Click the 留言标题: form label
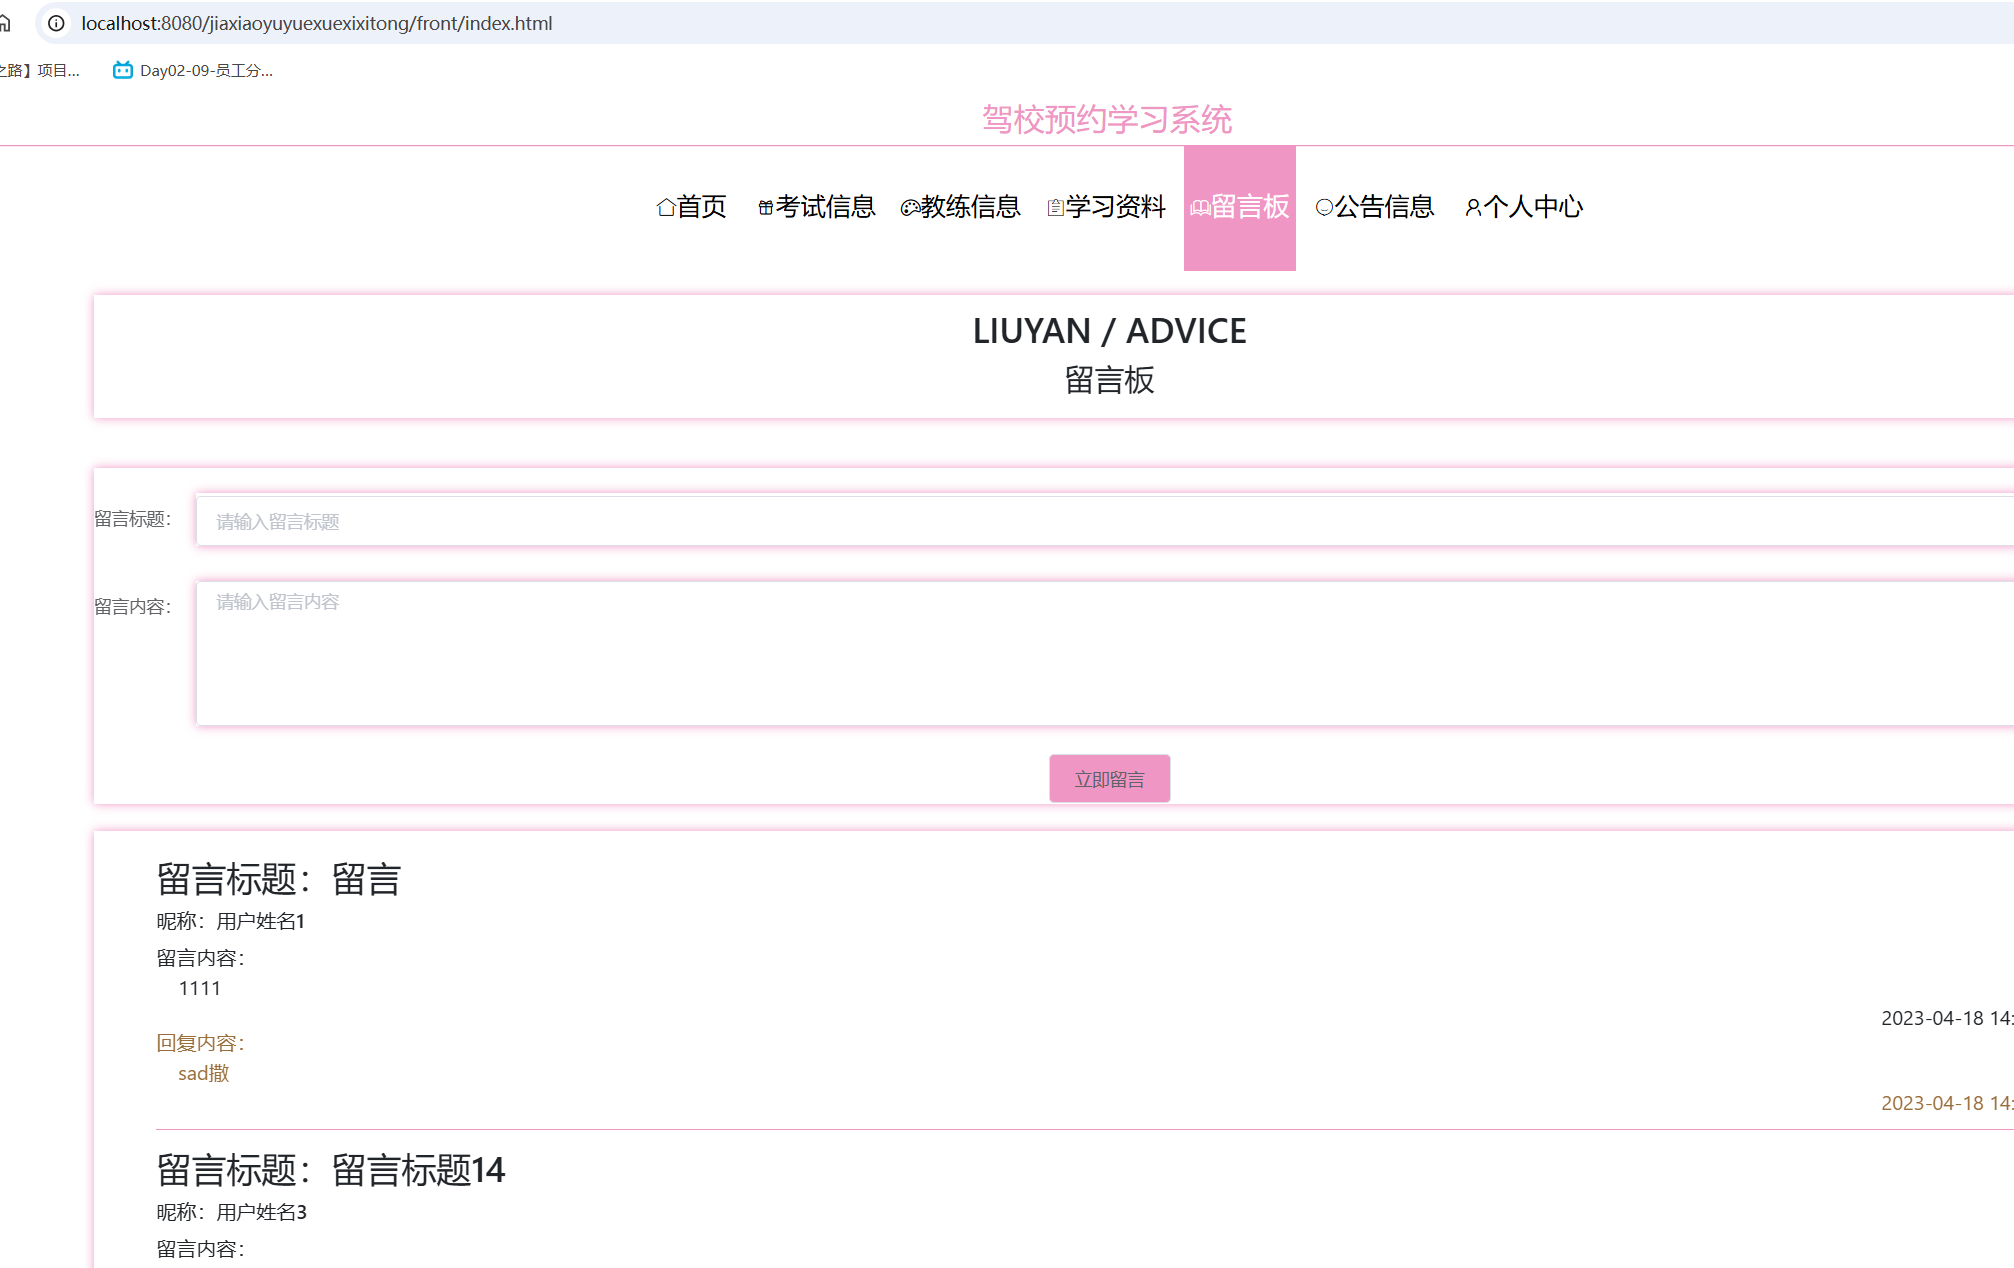 pos(133,519)
